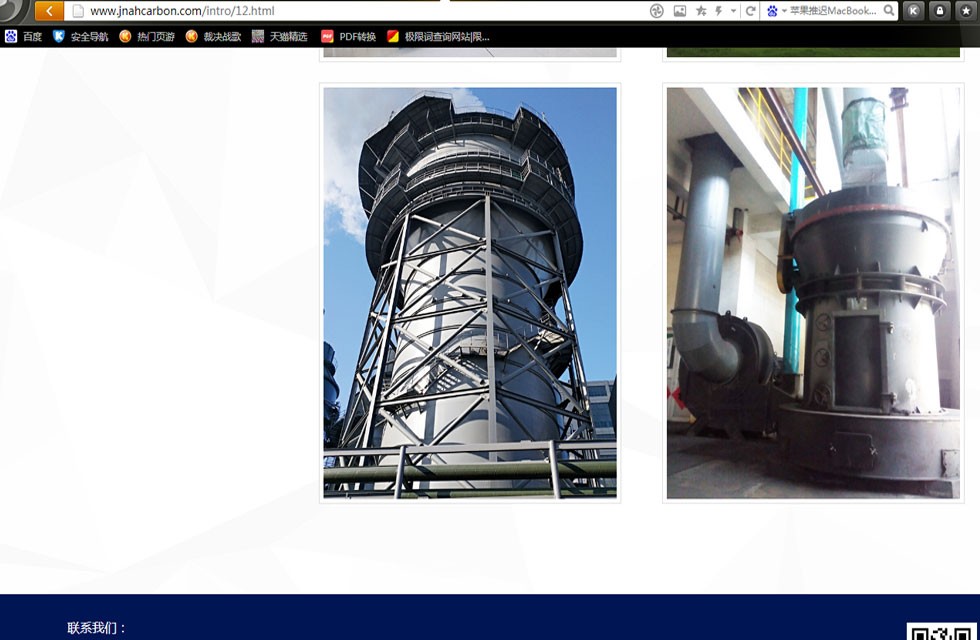Viewport: 980px width, 640px height.
Task: Open the PDF转换 bookmark
Action: pyautogui.click(x=349, y=37)
